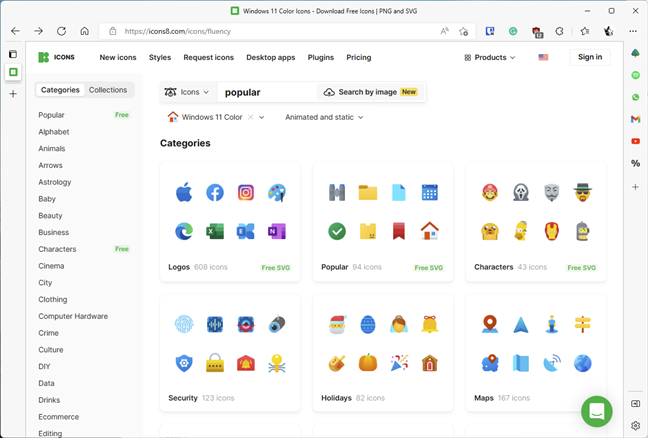
Task: Expand the Products menu
Action: (490, 57)
